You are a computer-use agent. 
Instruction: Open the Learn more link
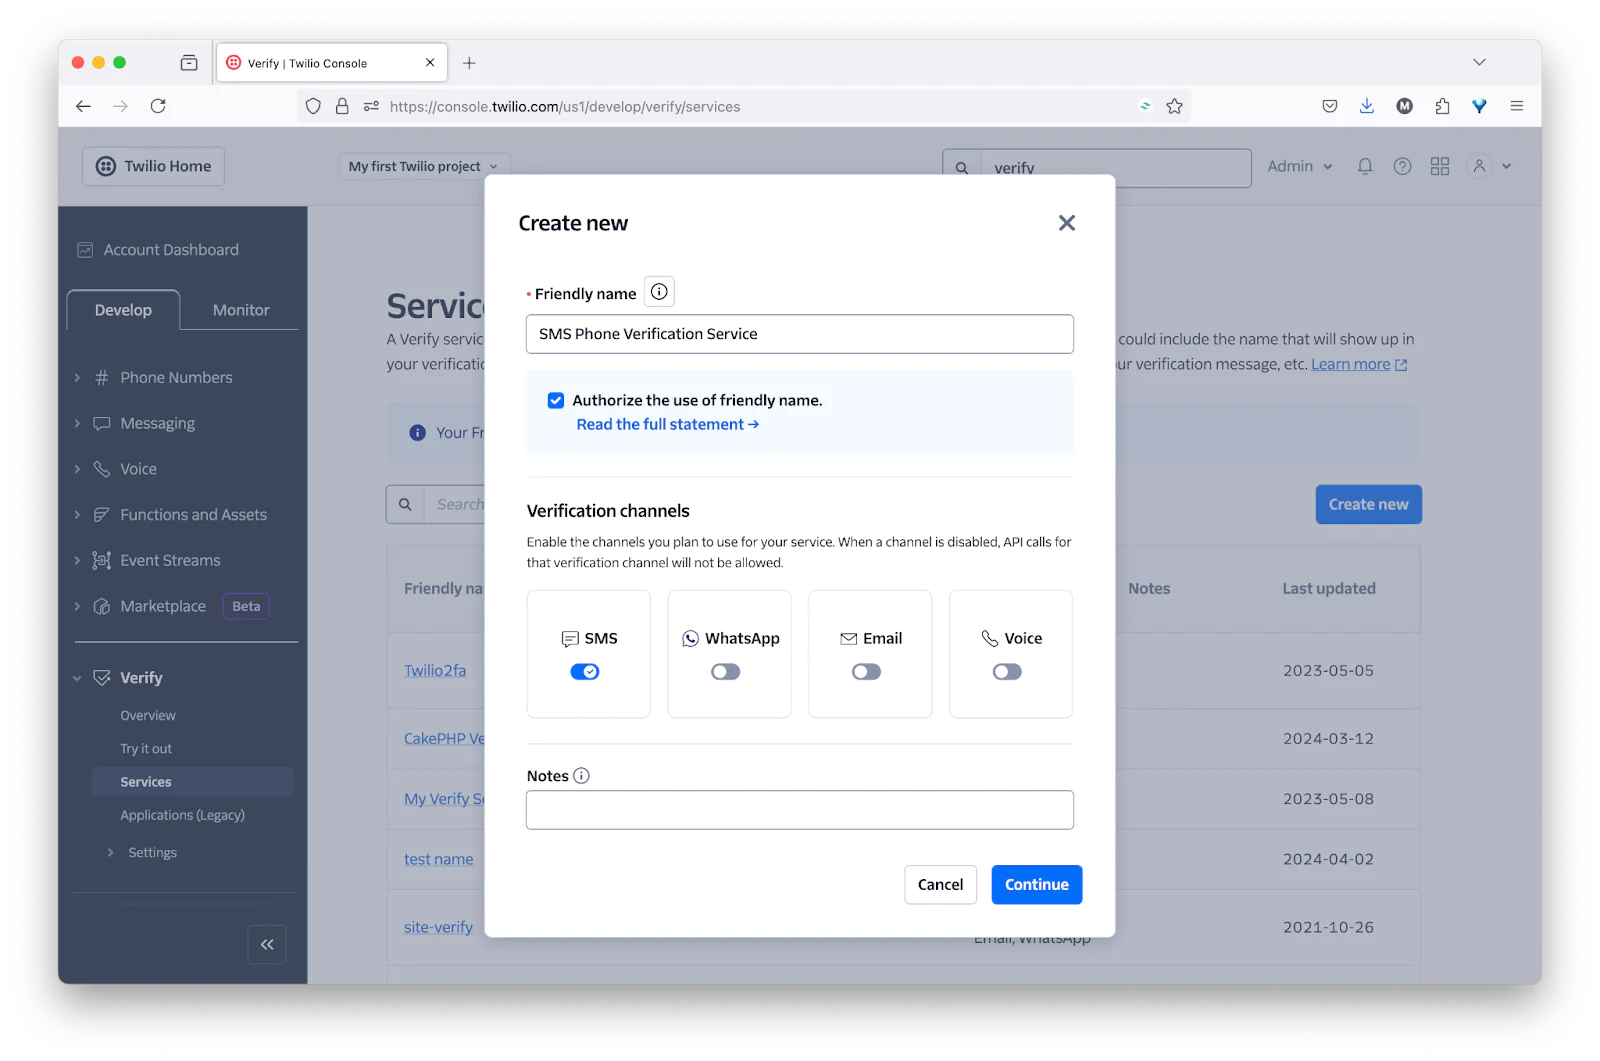tap(1359, 365)
